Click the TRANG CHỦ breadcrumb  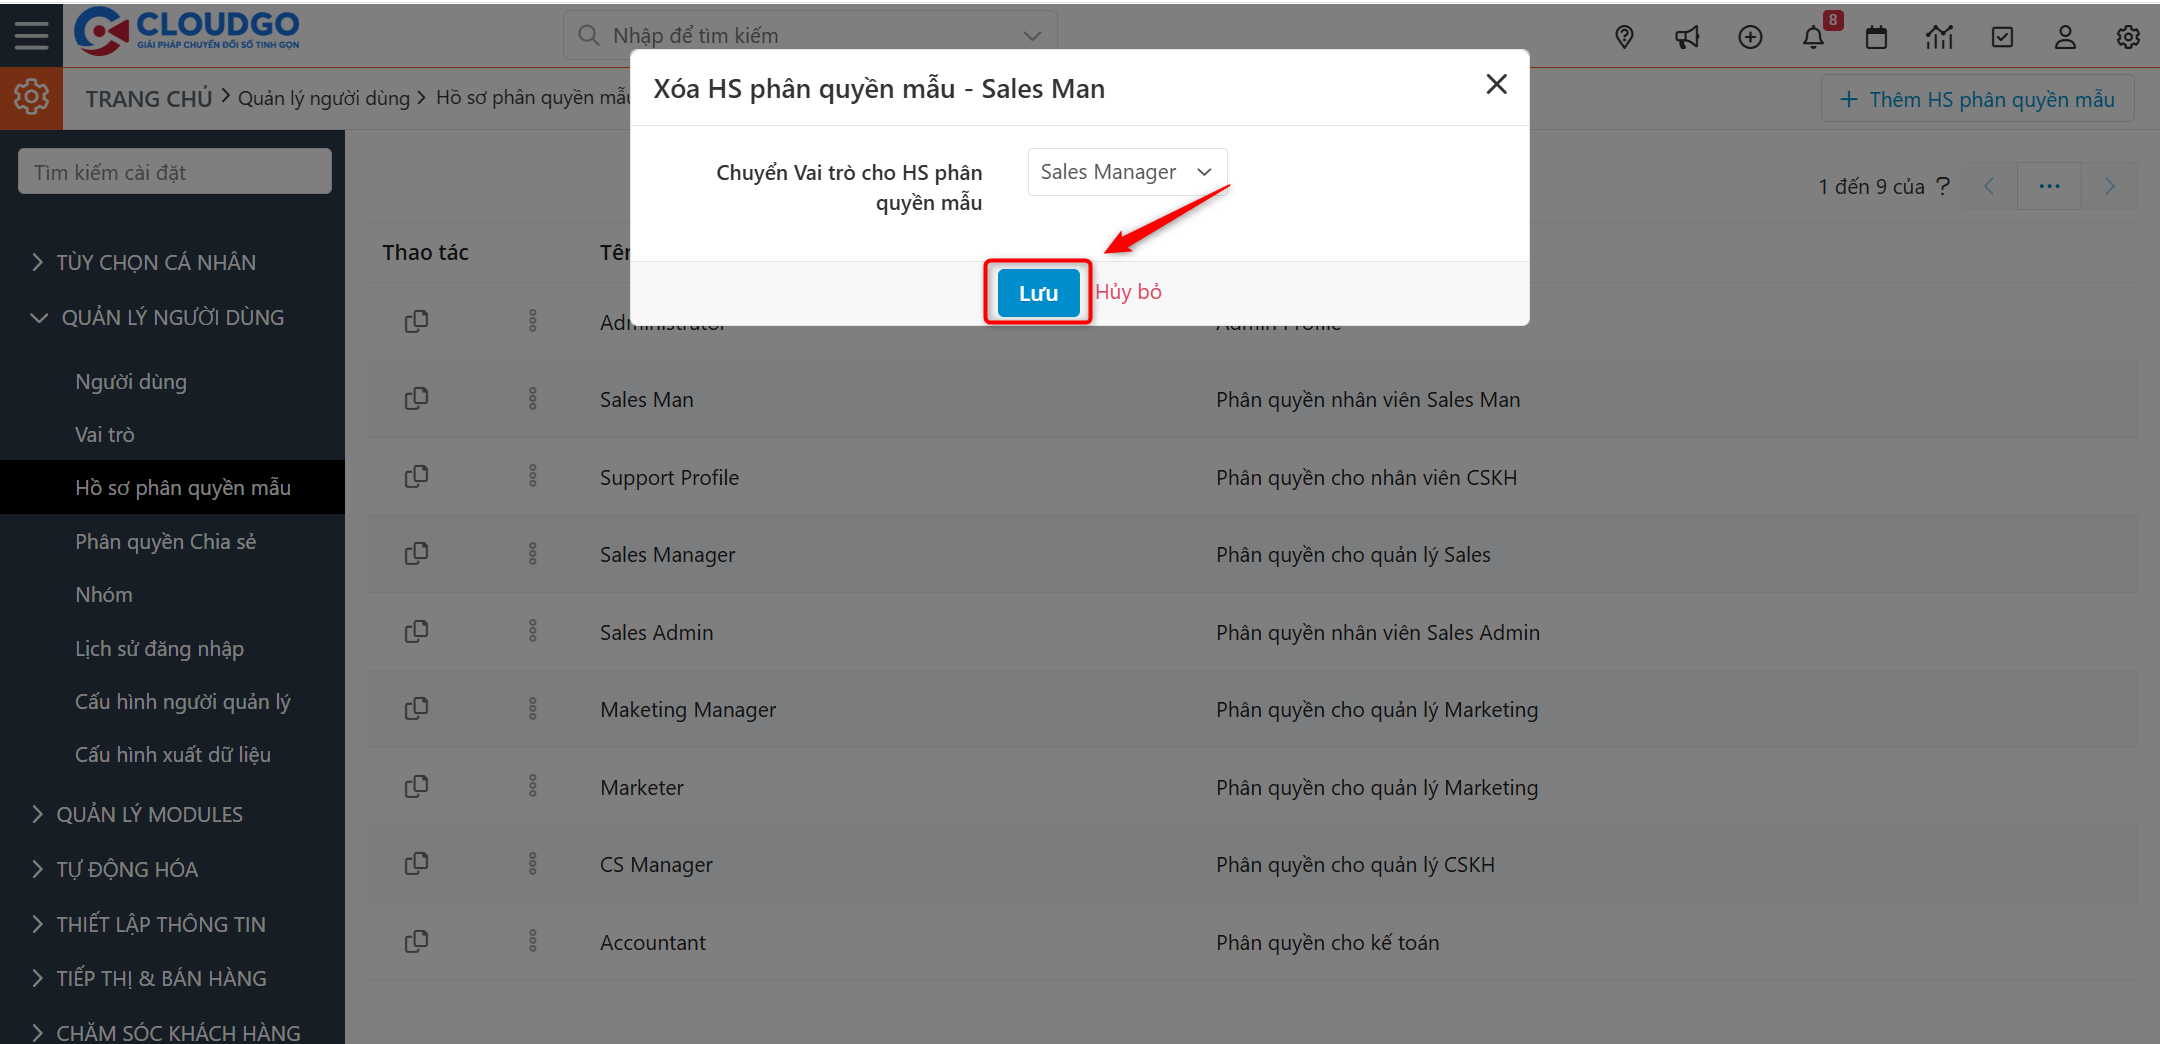coord(148,97)
